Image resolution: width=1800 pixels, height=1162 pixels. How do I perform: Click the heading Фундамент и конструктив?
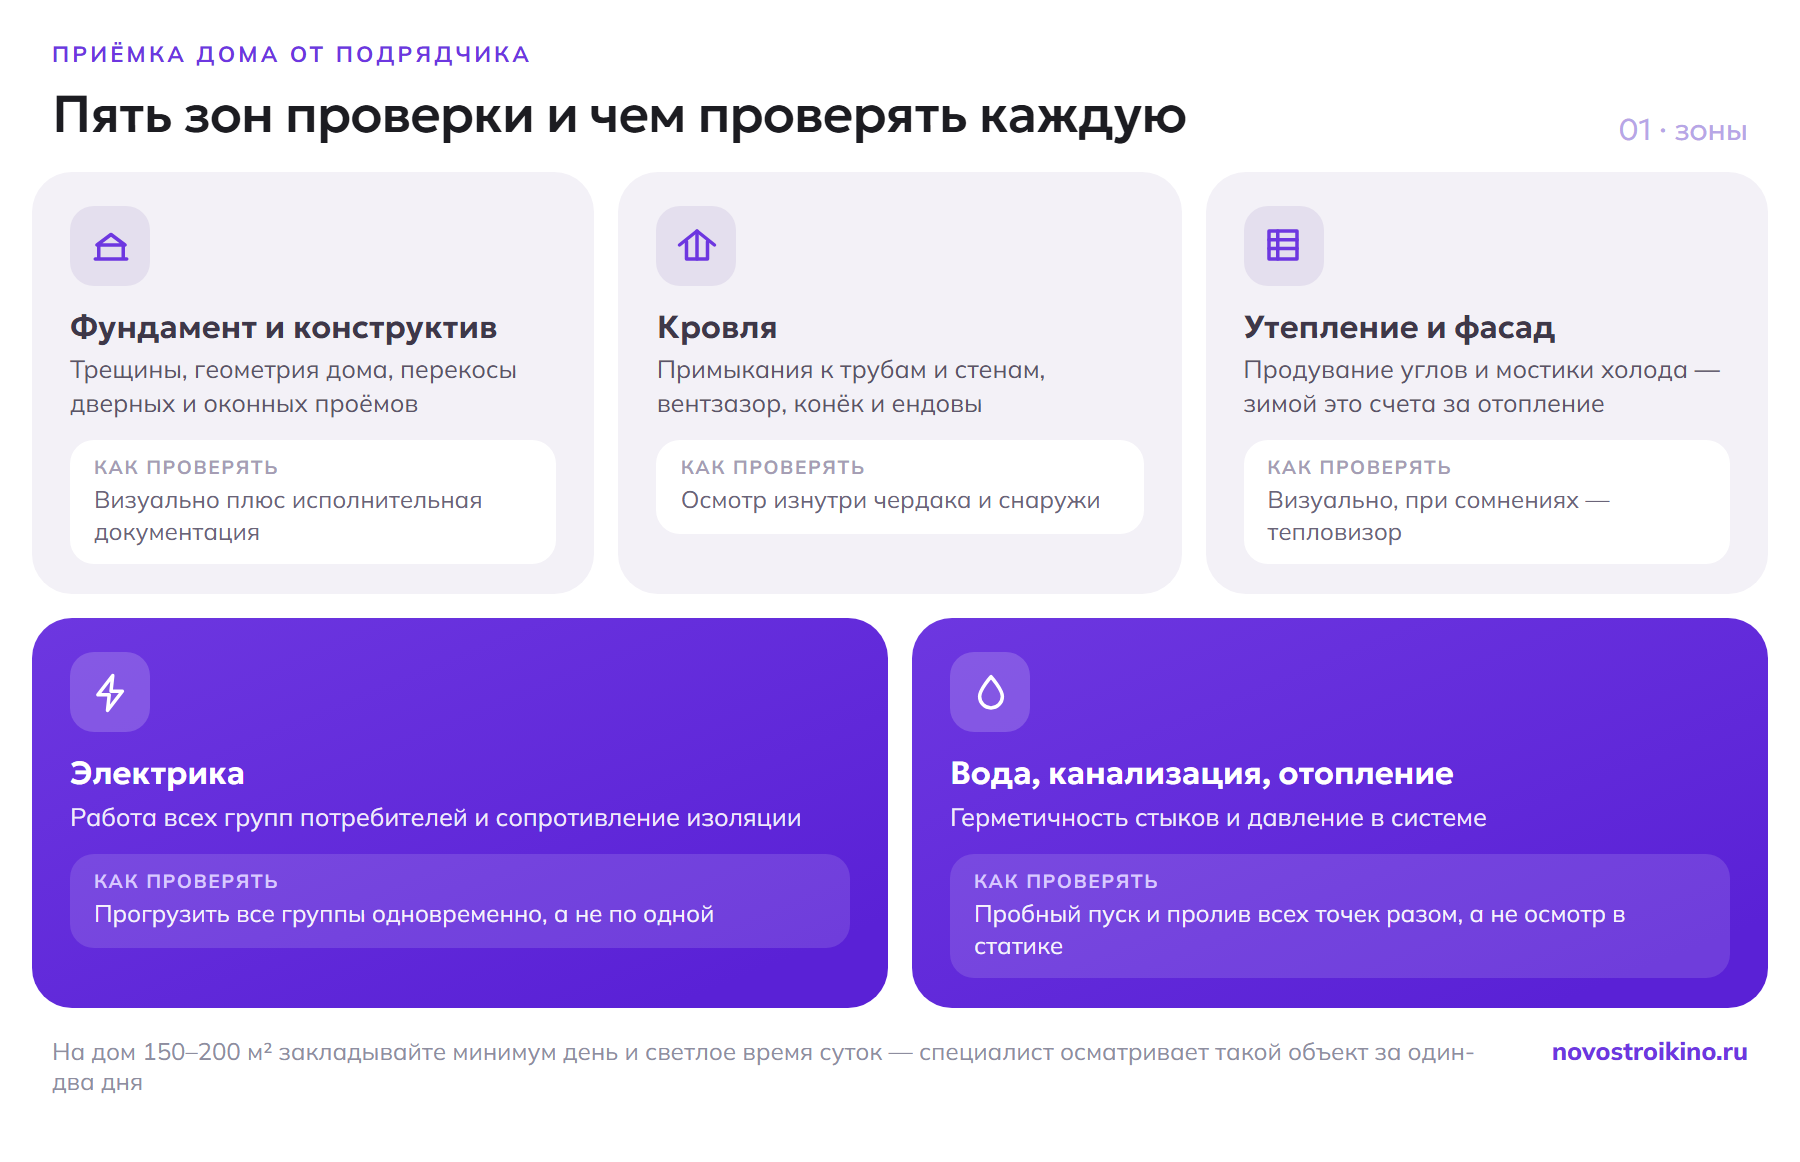[x=283, y=328]
